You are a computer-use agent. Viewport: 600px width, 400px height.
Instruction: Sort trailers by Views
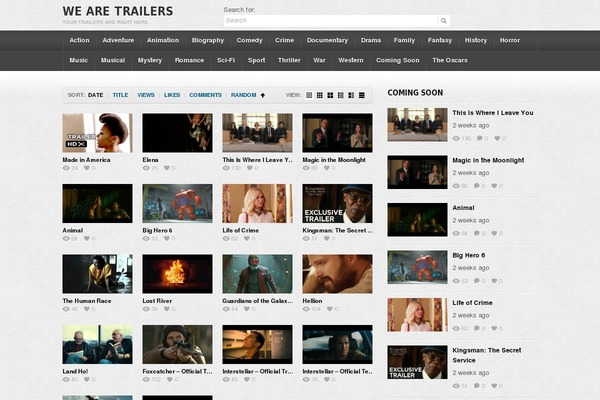[146, 95]
